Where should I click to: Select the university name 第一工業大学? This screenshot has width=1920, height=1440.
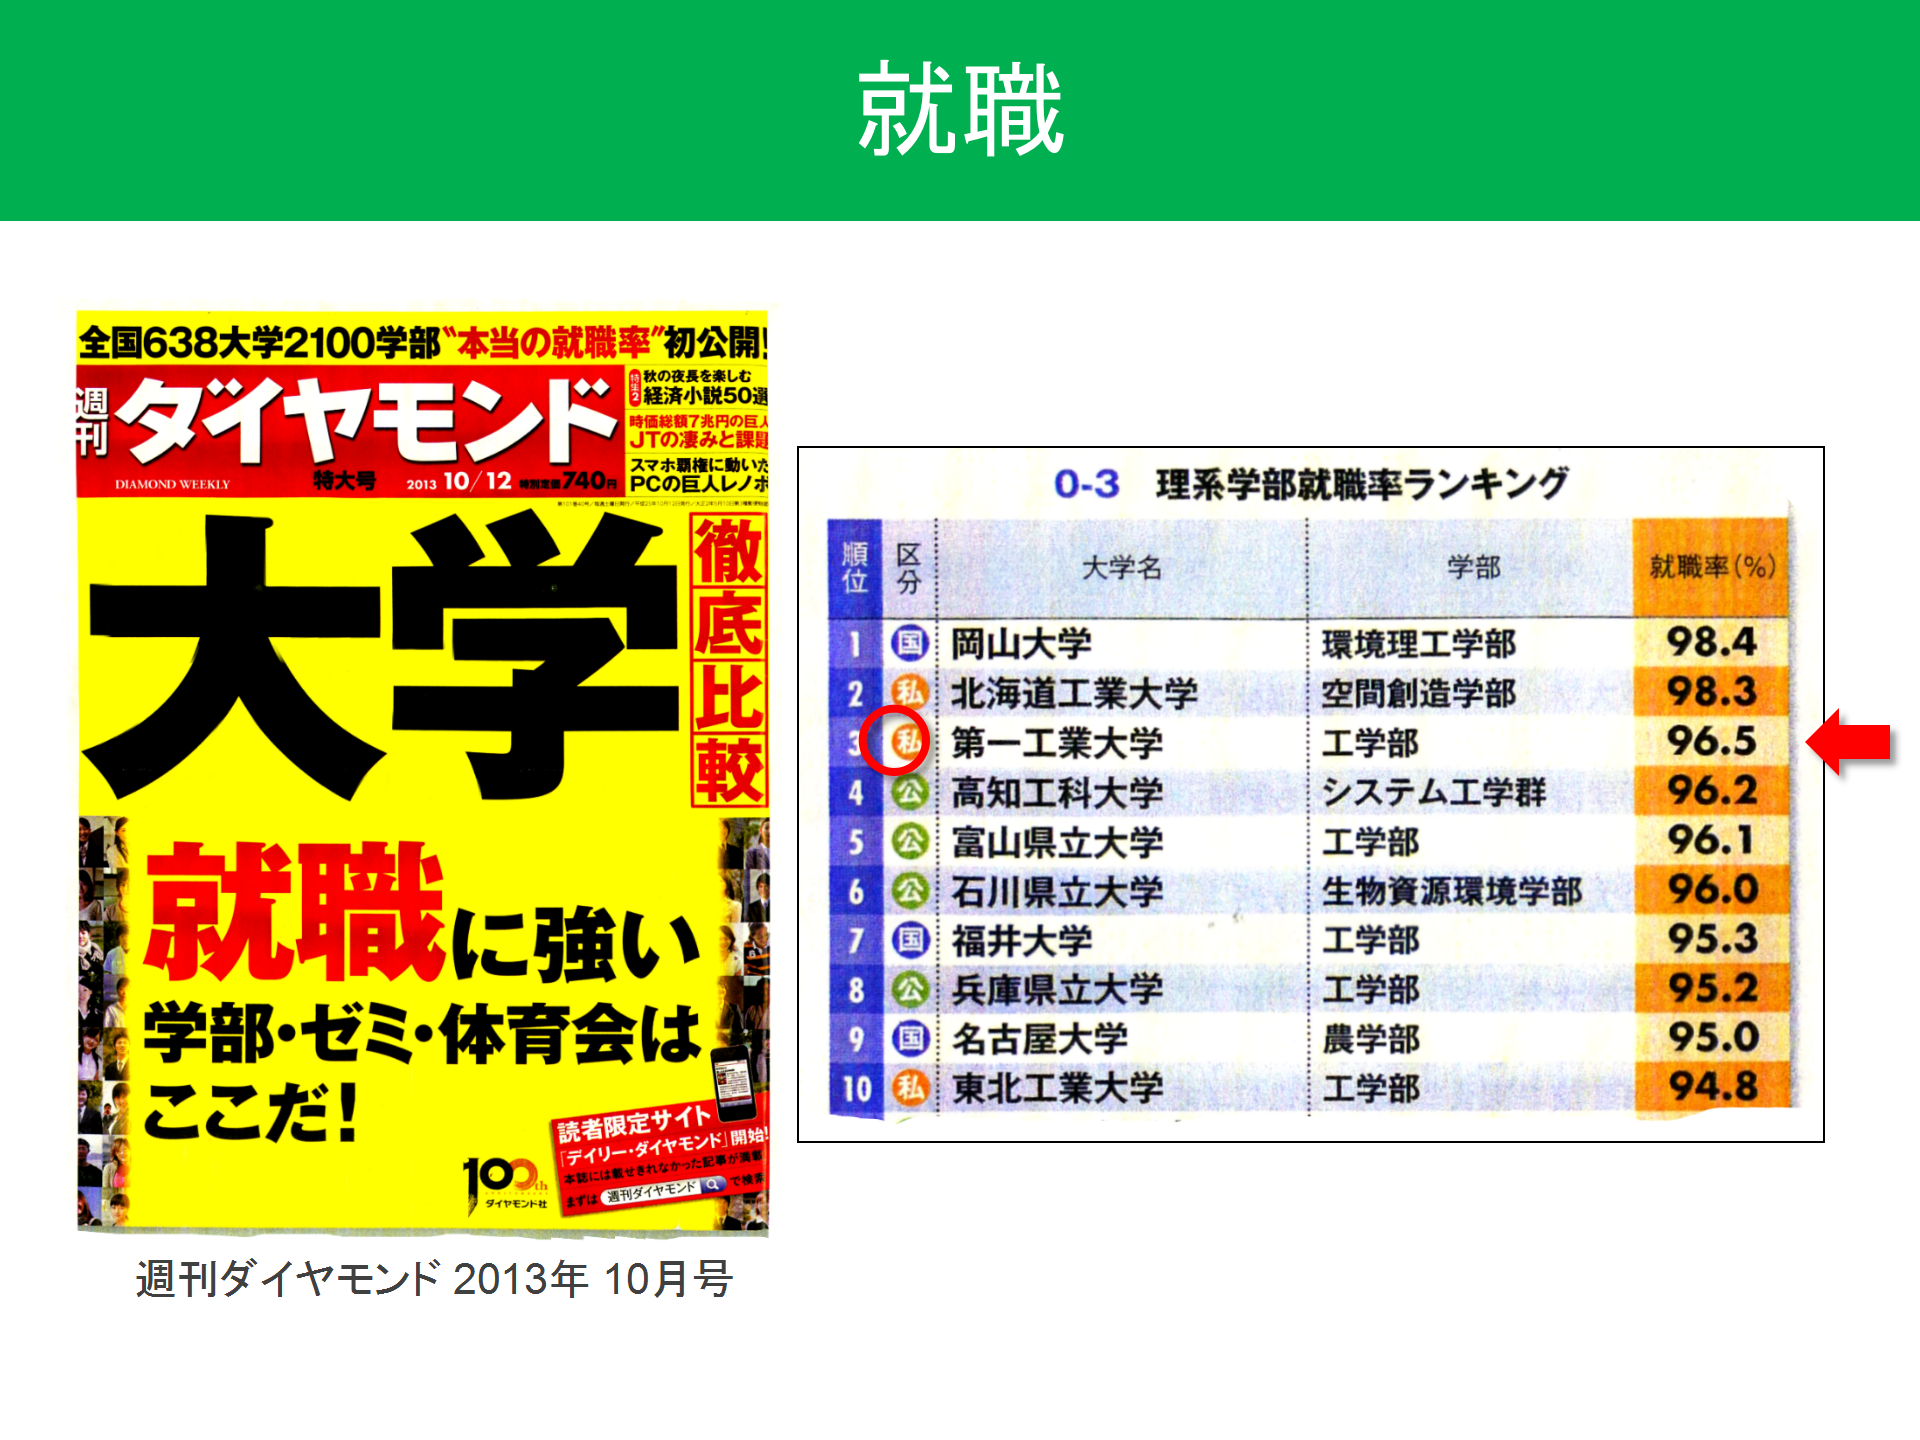pos(1057,742)
